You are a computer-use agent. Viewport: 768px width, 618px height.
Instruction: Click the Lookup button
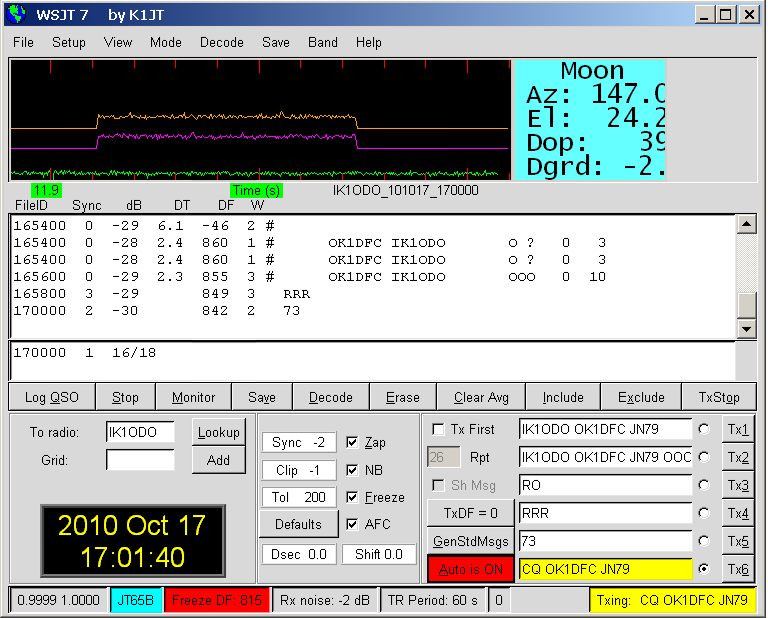click(218, 432)
